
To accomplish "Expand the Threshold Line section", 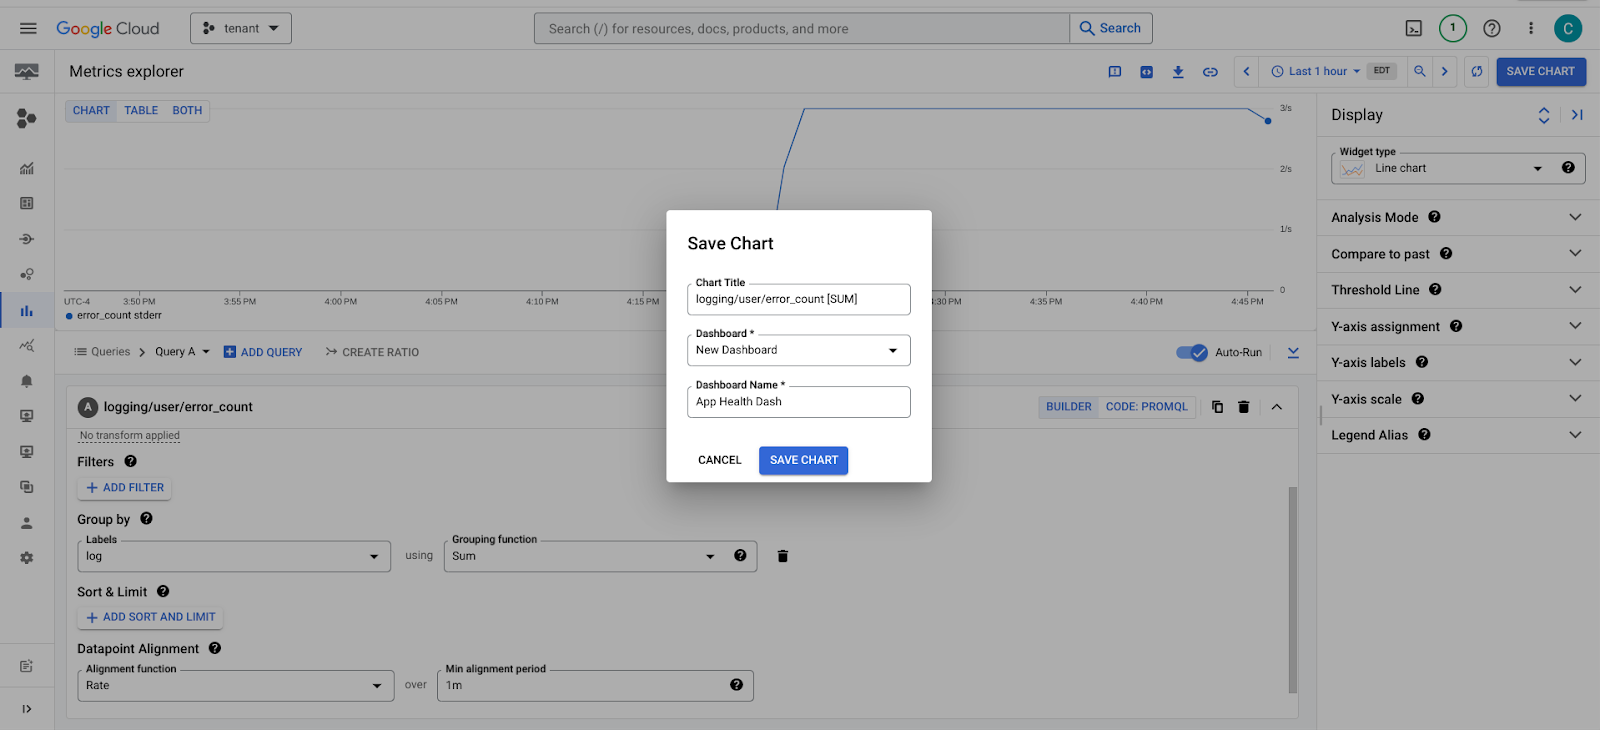I will (1458, 290).
